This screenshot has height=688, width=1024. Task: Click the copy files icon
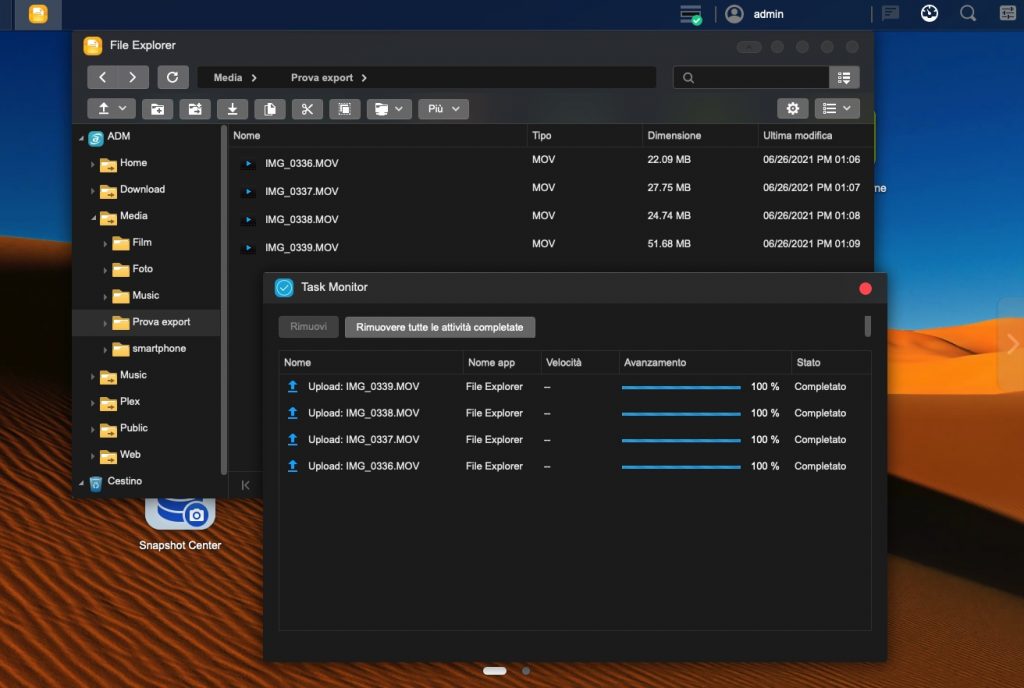pos(269,109)
